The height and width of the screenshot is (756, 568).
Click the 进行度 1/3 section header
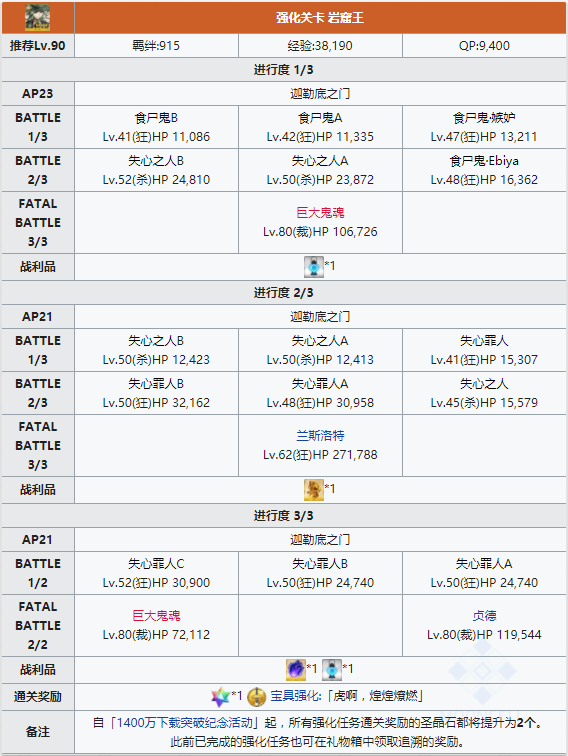pos(284,70)
